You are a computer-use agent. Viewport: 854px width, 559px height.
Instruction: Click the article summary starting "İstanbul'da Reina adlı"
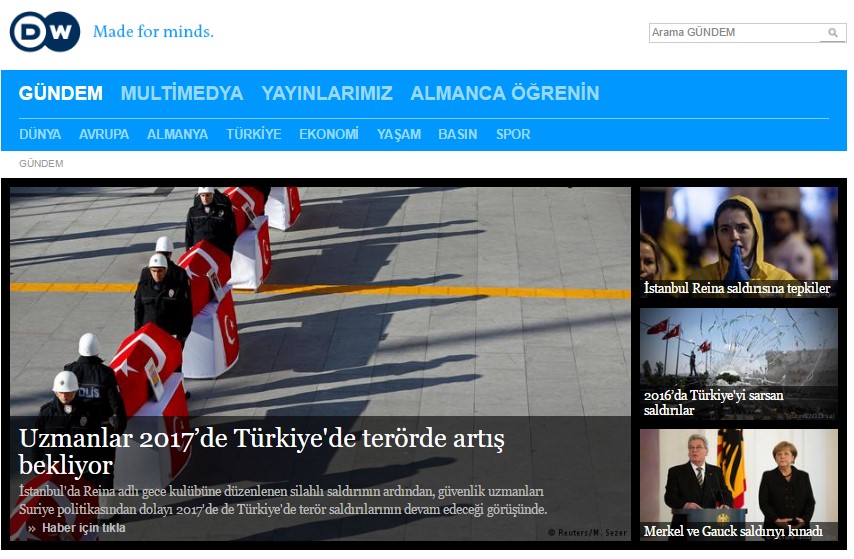[x=283, y=500]
